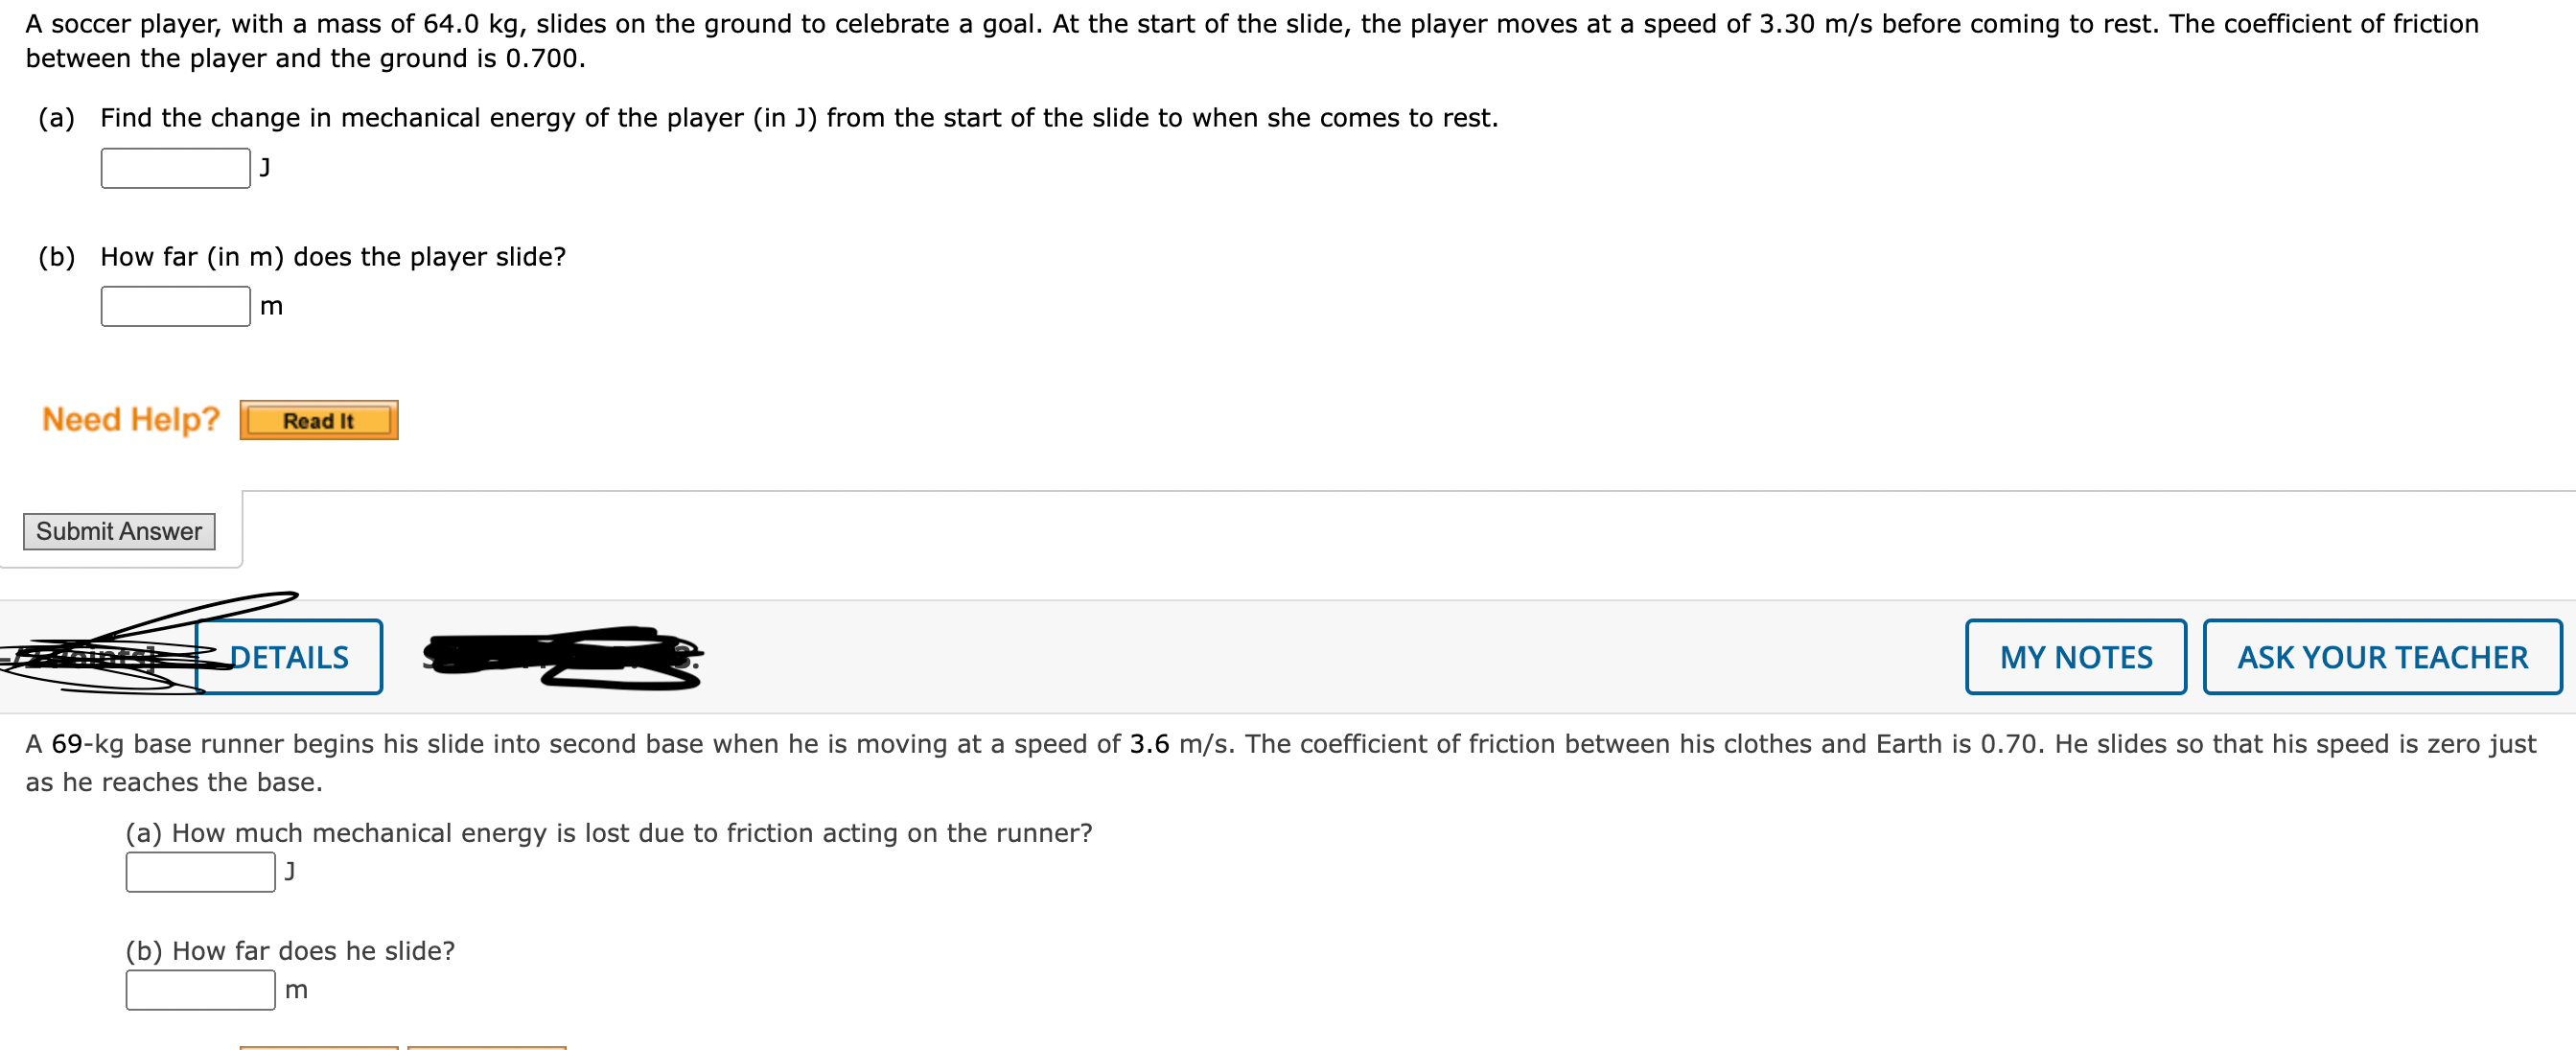Image resolution: width=2576 pixels, height=1050 pixels.
Task: Click the answer box for change in mechanical energy
Action: (x=174, y=167)
